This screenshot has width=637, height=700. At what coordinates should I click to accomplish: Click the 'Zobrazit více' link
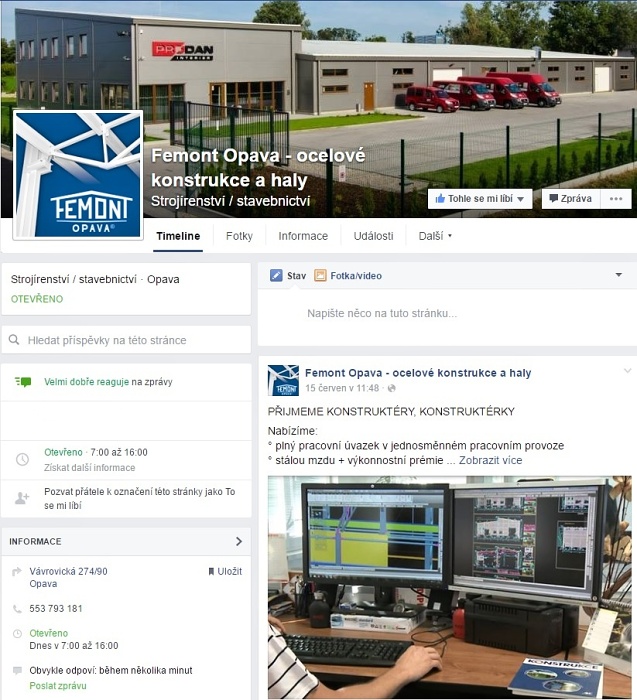(490, 460)
